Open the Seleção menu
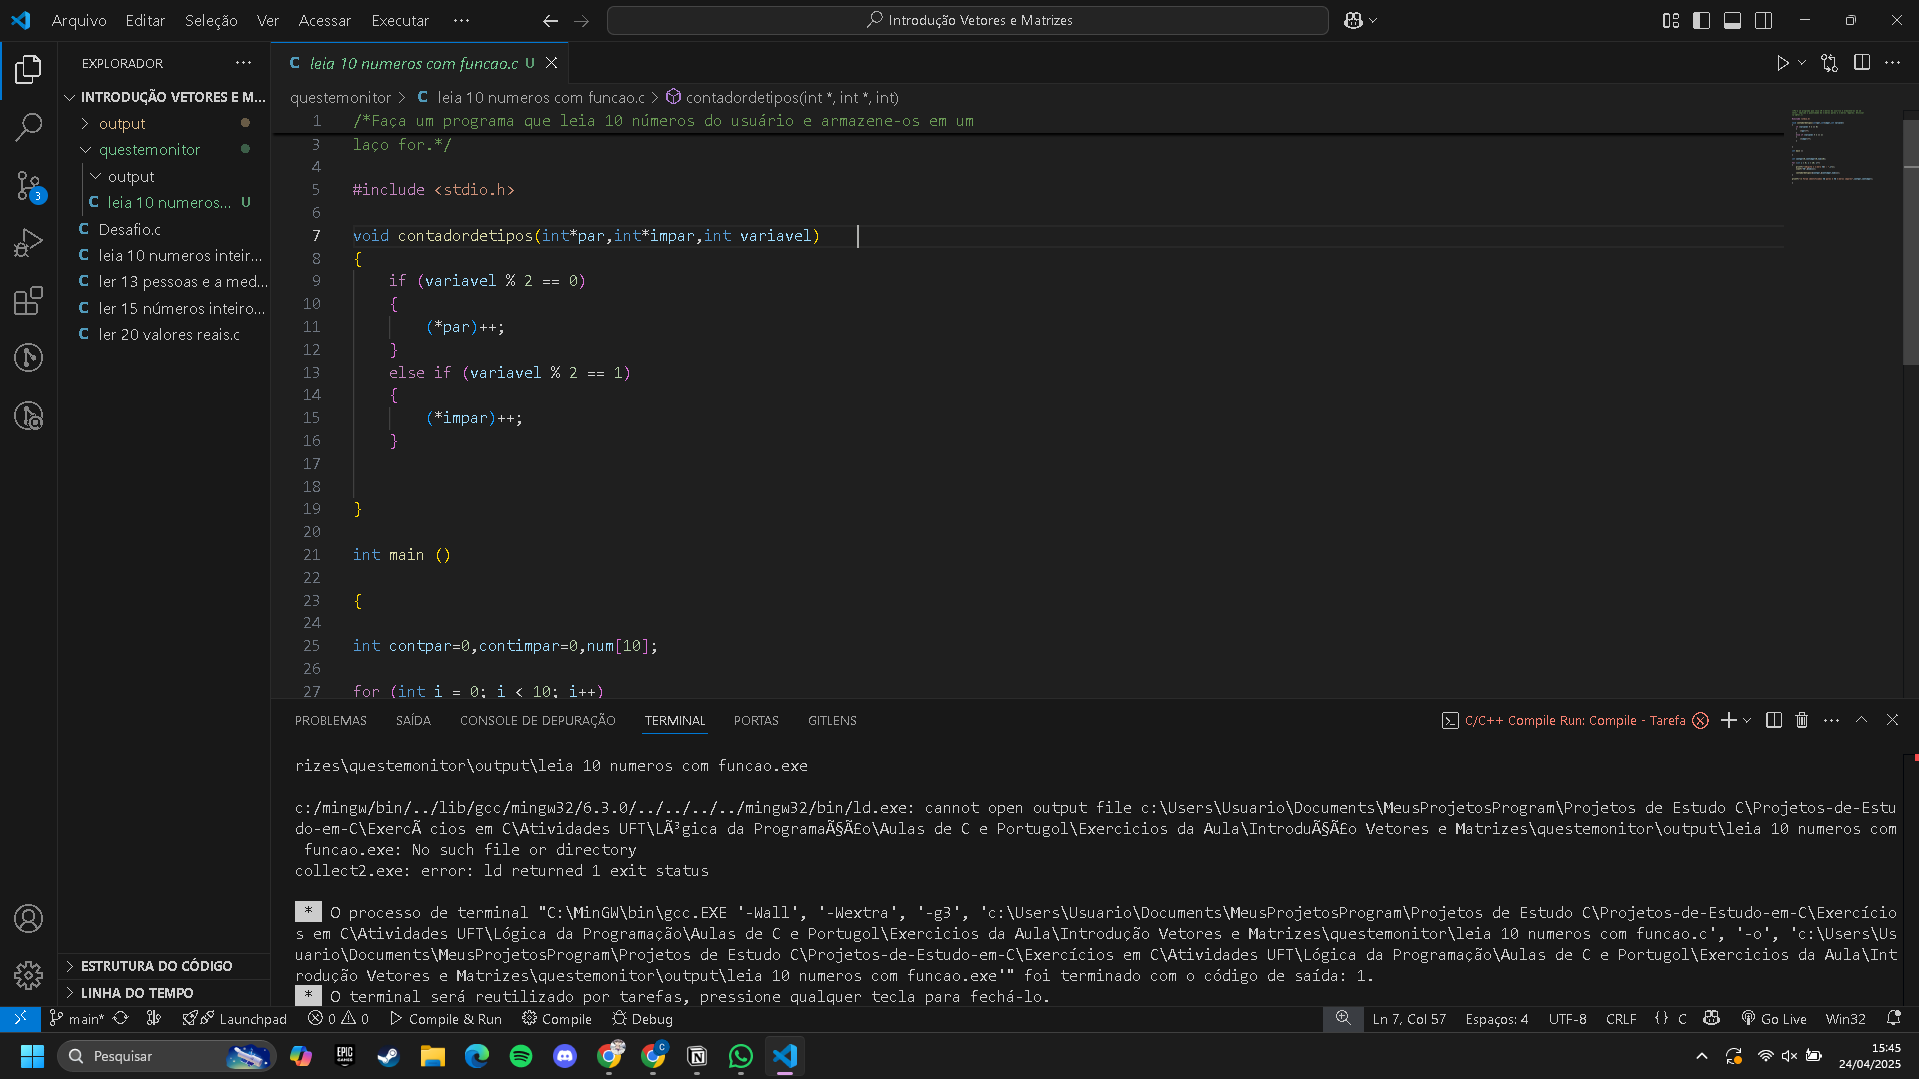Screen dimensions: 1919x1079 211,20
